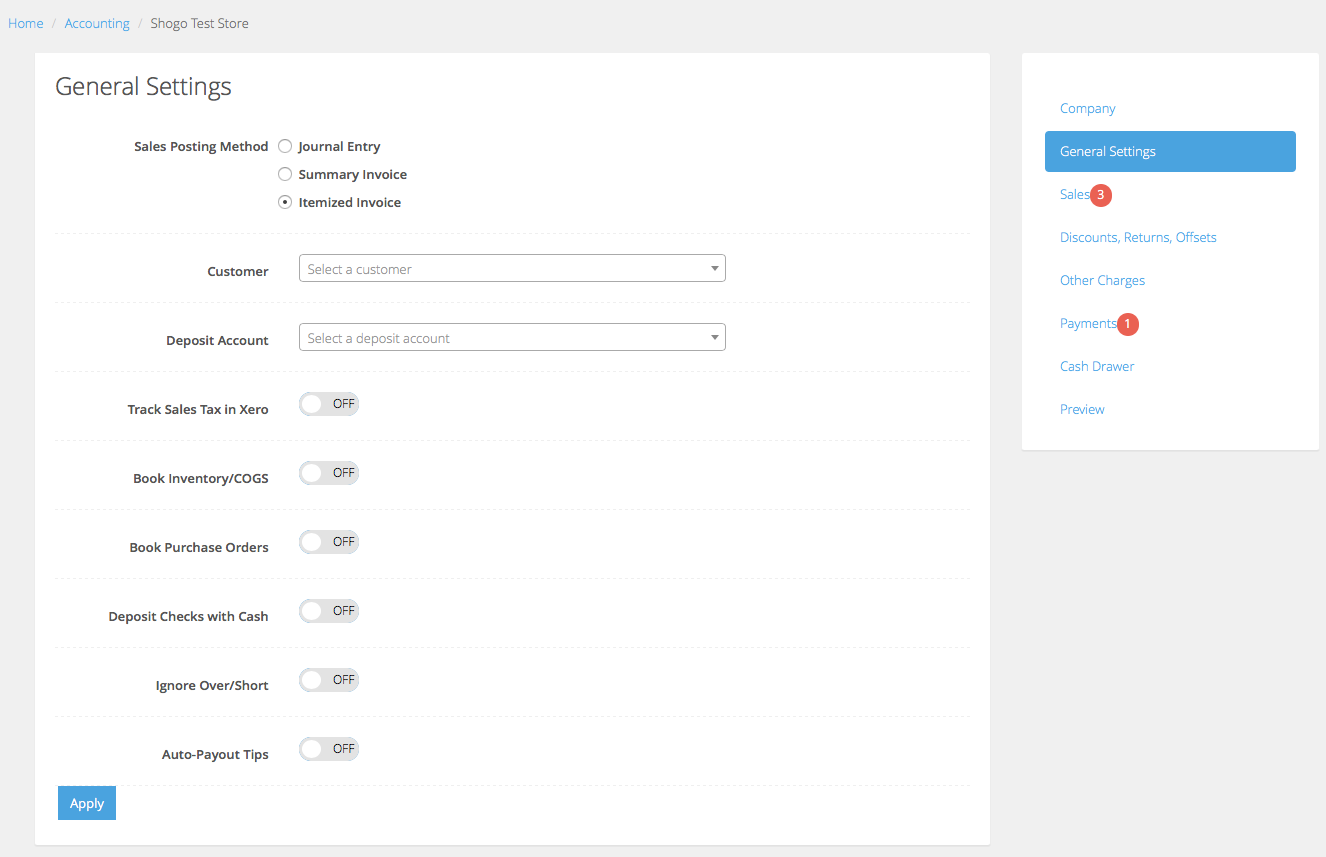Open the Cash Drawer section
1326x857 pixels.
click(1097, 366)
